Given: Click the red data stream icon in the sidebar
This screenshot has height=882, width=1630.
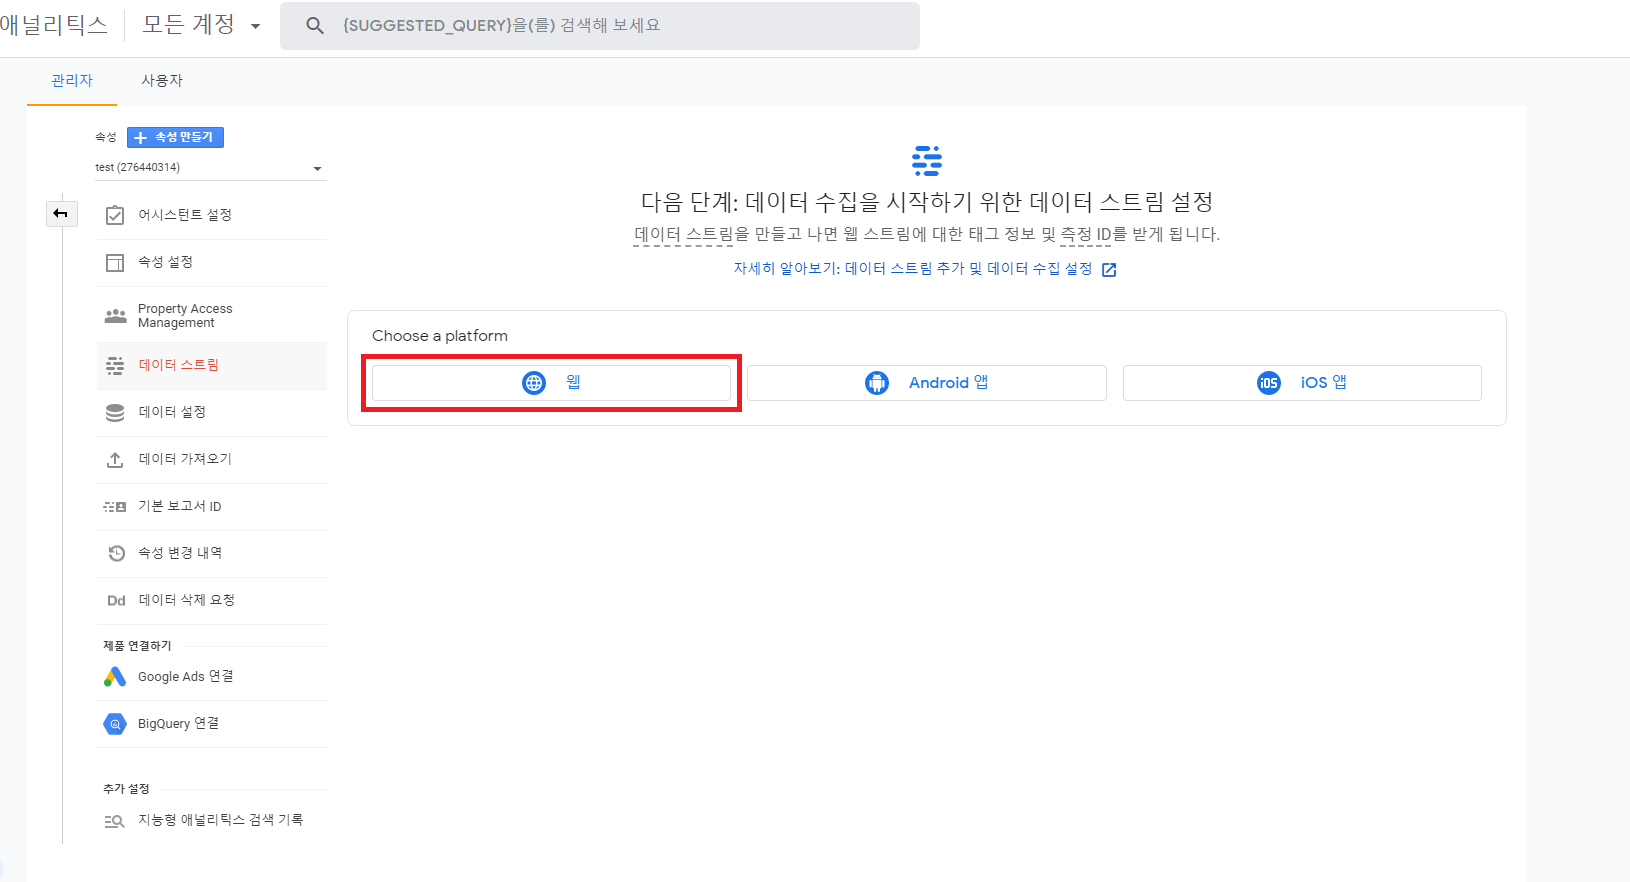Looking at the screenshot, I should pos(115,366).
